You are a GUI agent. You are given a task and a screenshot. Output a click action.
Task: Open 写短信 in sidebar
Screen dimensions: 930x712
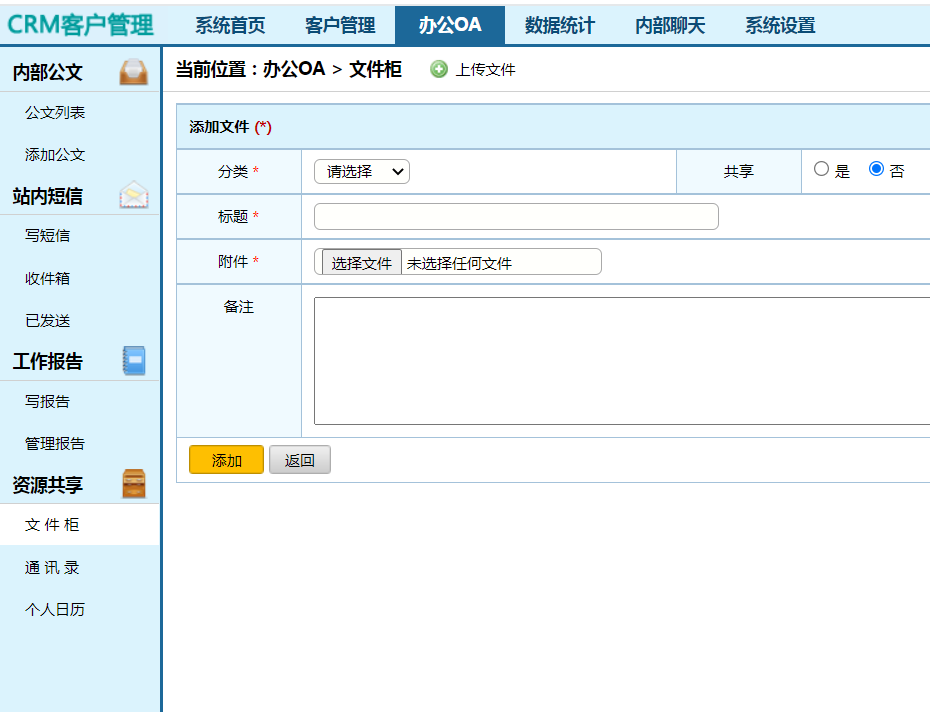pyautogui.click(x=47, y=236)
